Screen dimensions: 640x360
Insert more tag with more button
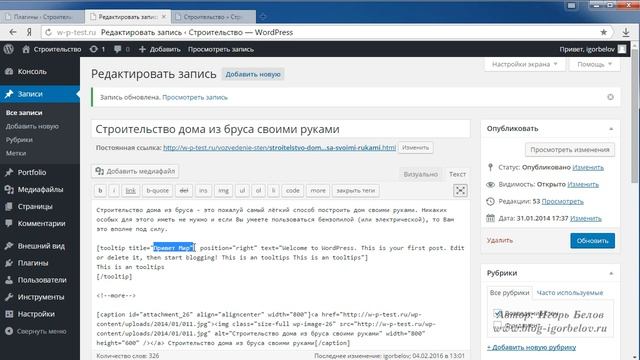(318, 191)
